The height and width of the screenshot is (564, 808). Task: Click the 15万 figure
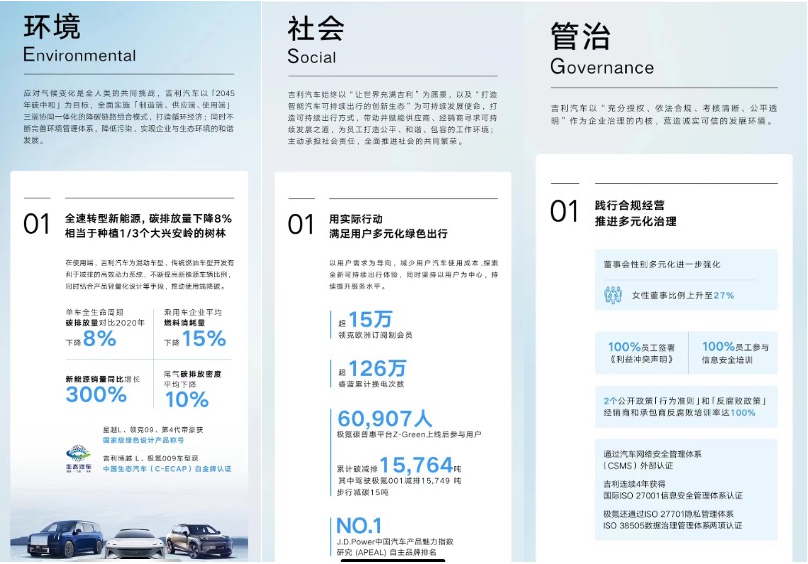371,320
